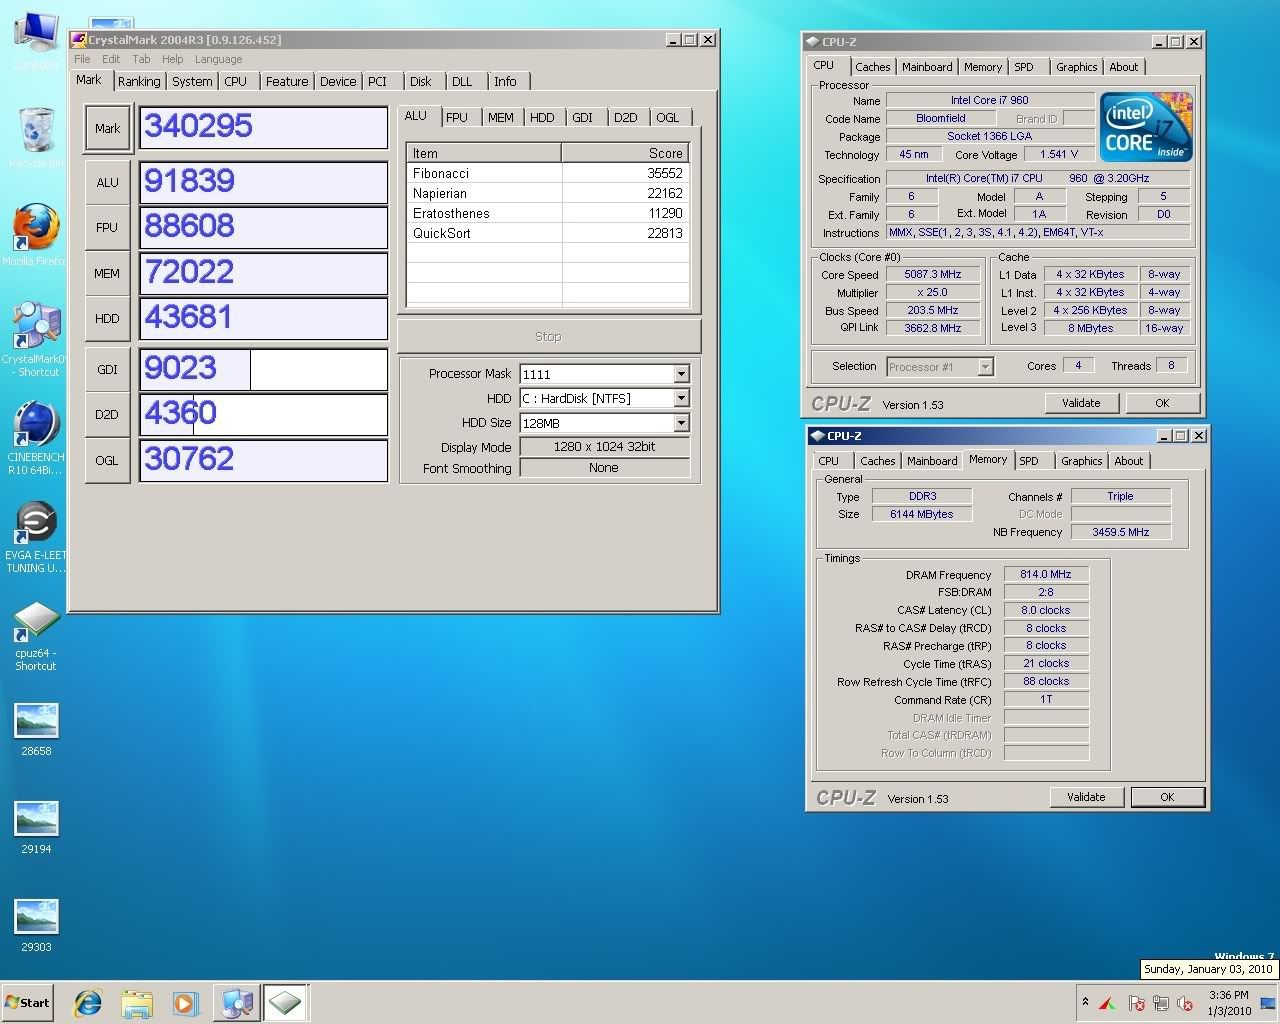
Task: Open the cpuz64 shortcut on the desktop
Action: [35, 635]
